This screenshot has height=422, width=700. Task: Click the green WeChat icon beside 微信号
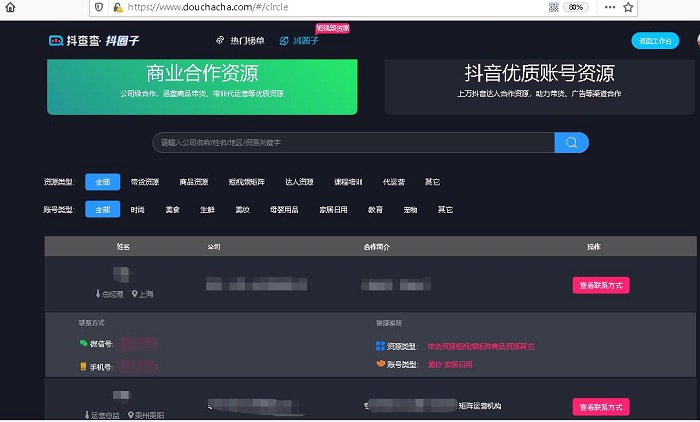(83, 343)
